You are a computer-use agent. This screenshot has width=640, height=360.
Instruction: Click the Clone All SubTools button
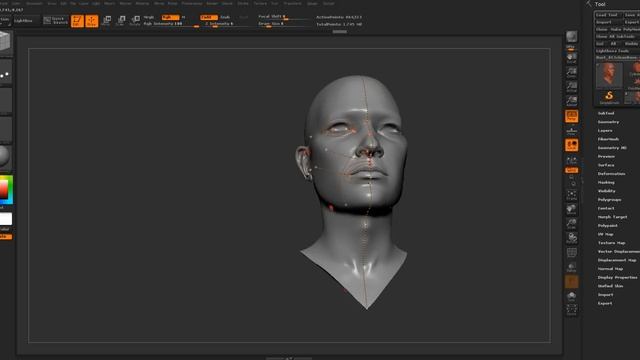click(x=617, y=36)
